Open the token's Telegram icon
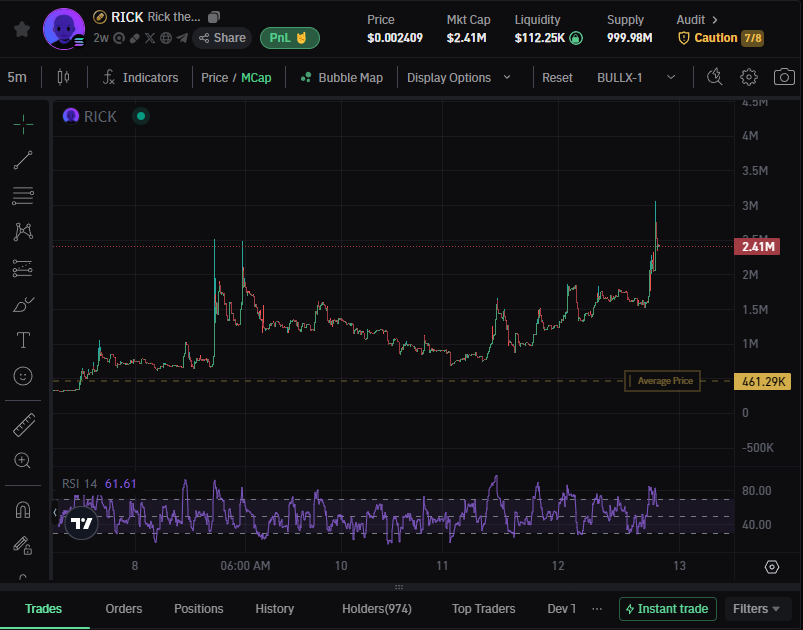 click(x=182, y=38)
